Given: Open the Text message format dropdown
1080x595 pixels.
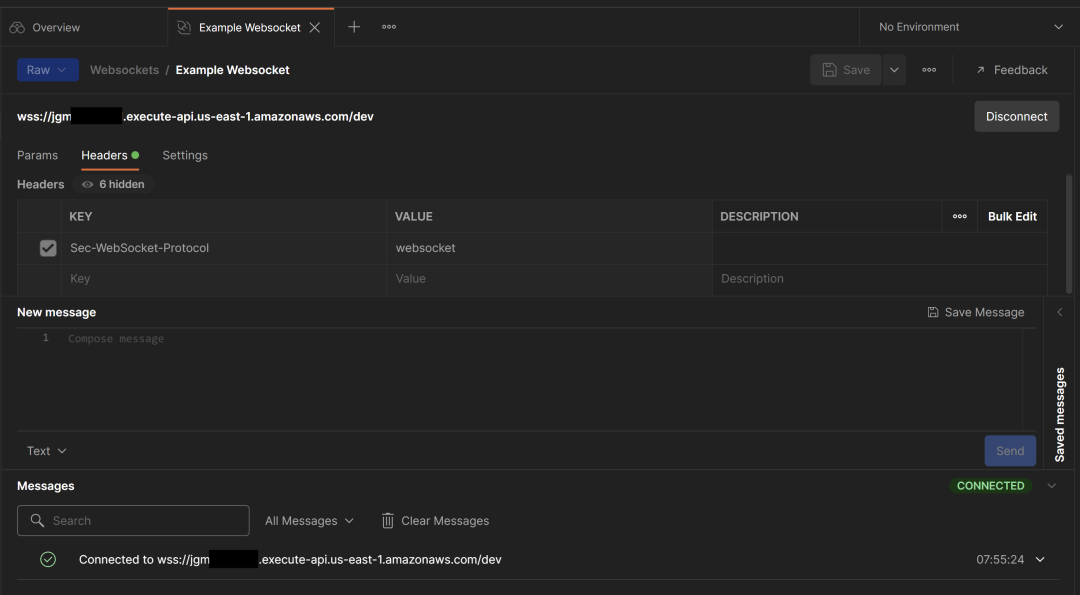Looking at the screenshot, I should pyautogui.click(x=47, y=451).
